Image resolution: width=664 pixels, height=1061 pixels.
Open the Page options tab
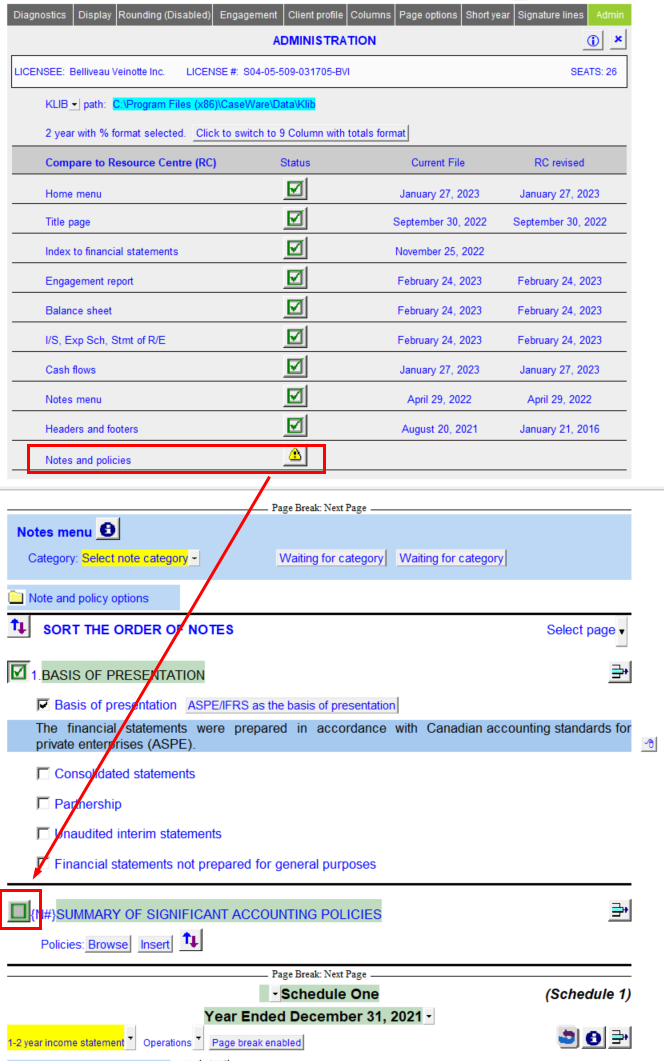click(428, 15)
